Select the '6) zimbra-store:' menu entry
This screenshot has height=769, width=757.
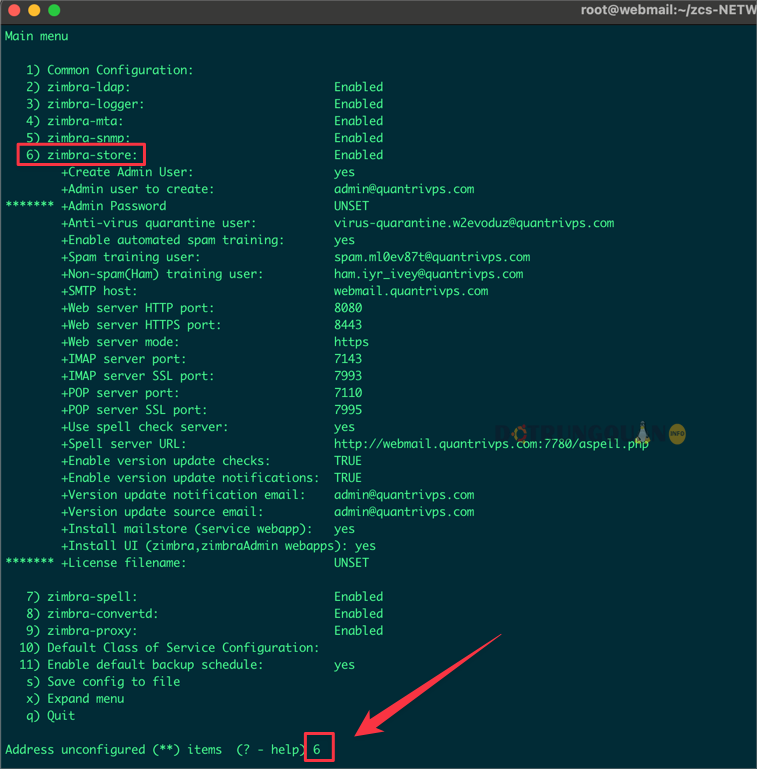click(x=81, y=155)
